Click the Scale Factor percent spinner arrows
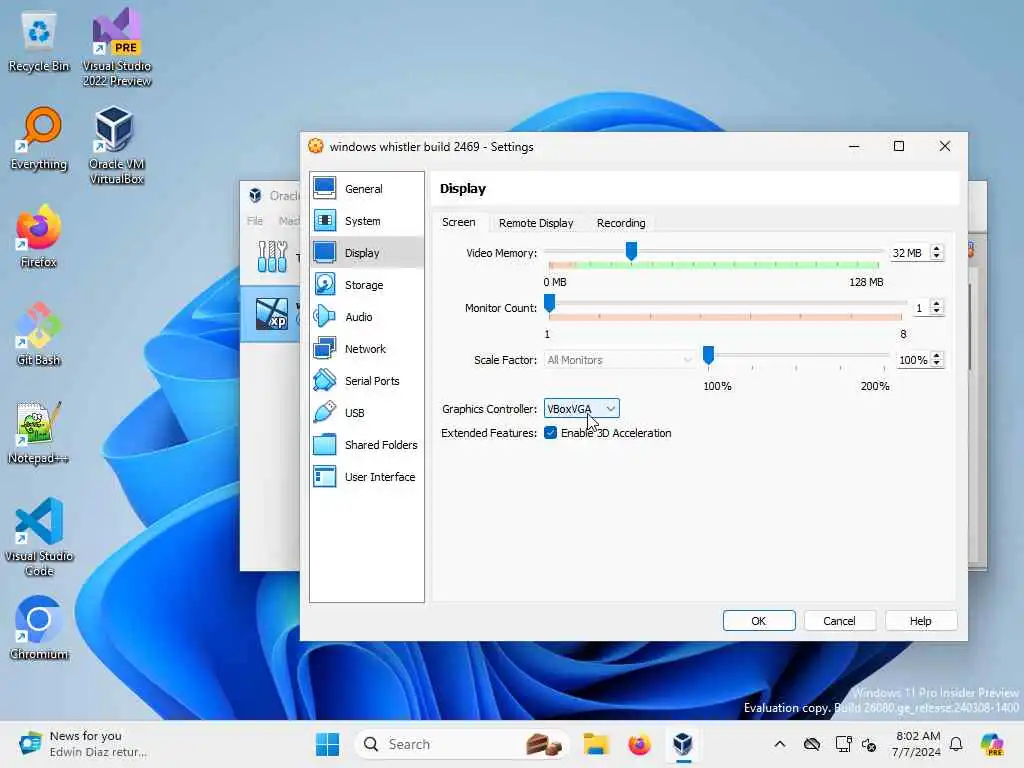The image size is (1024, 768). click(x=936, y=359)
